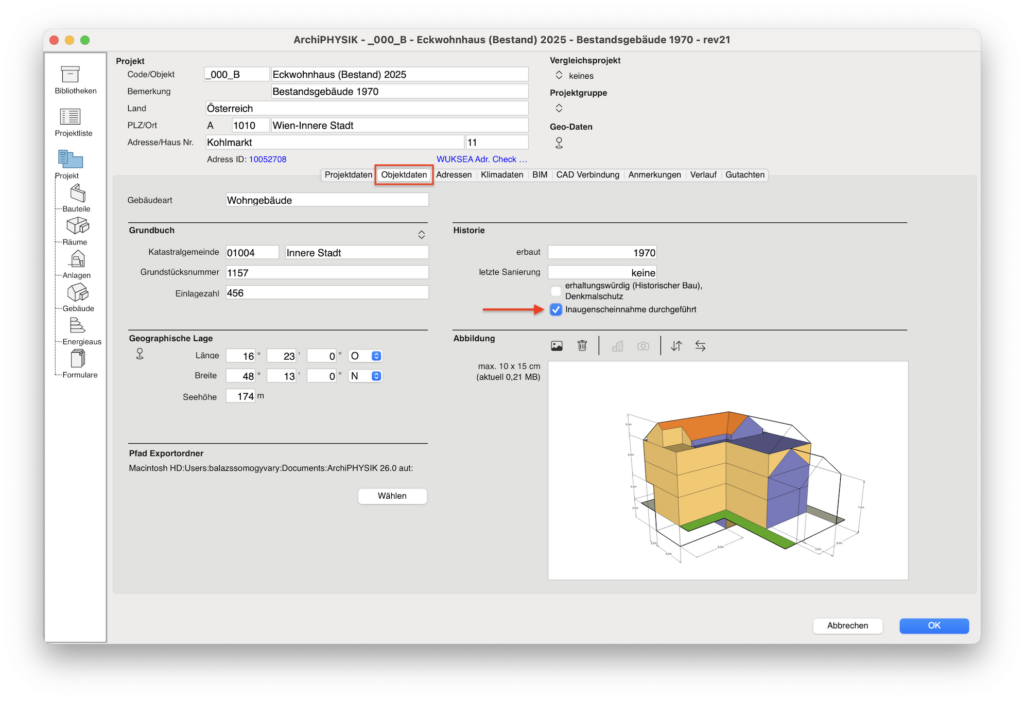The image size is (1024, 701).
Task: Switch to the BIM tab
Action: pyautogui.click(x=539, y=175)
